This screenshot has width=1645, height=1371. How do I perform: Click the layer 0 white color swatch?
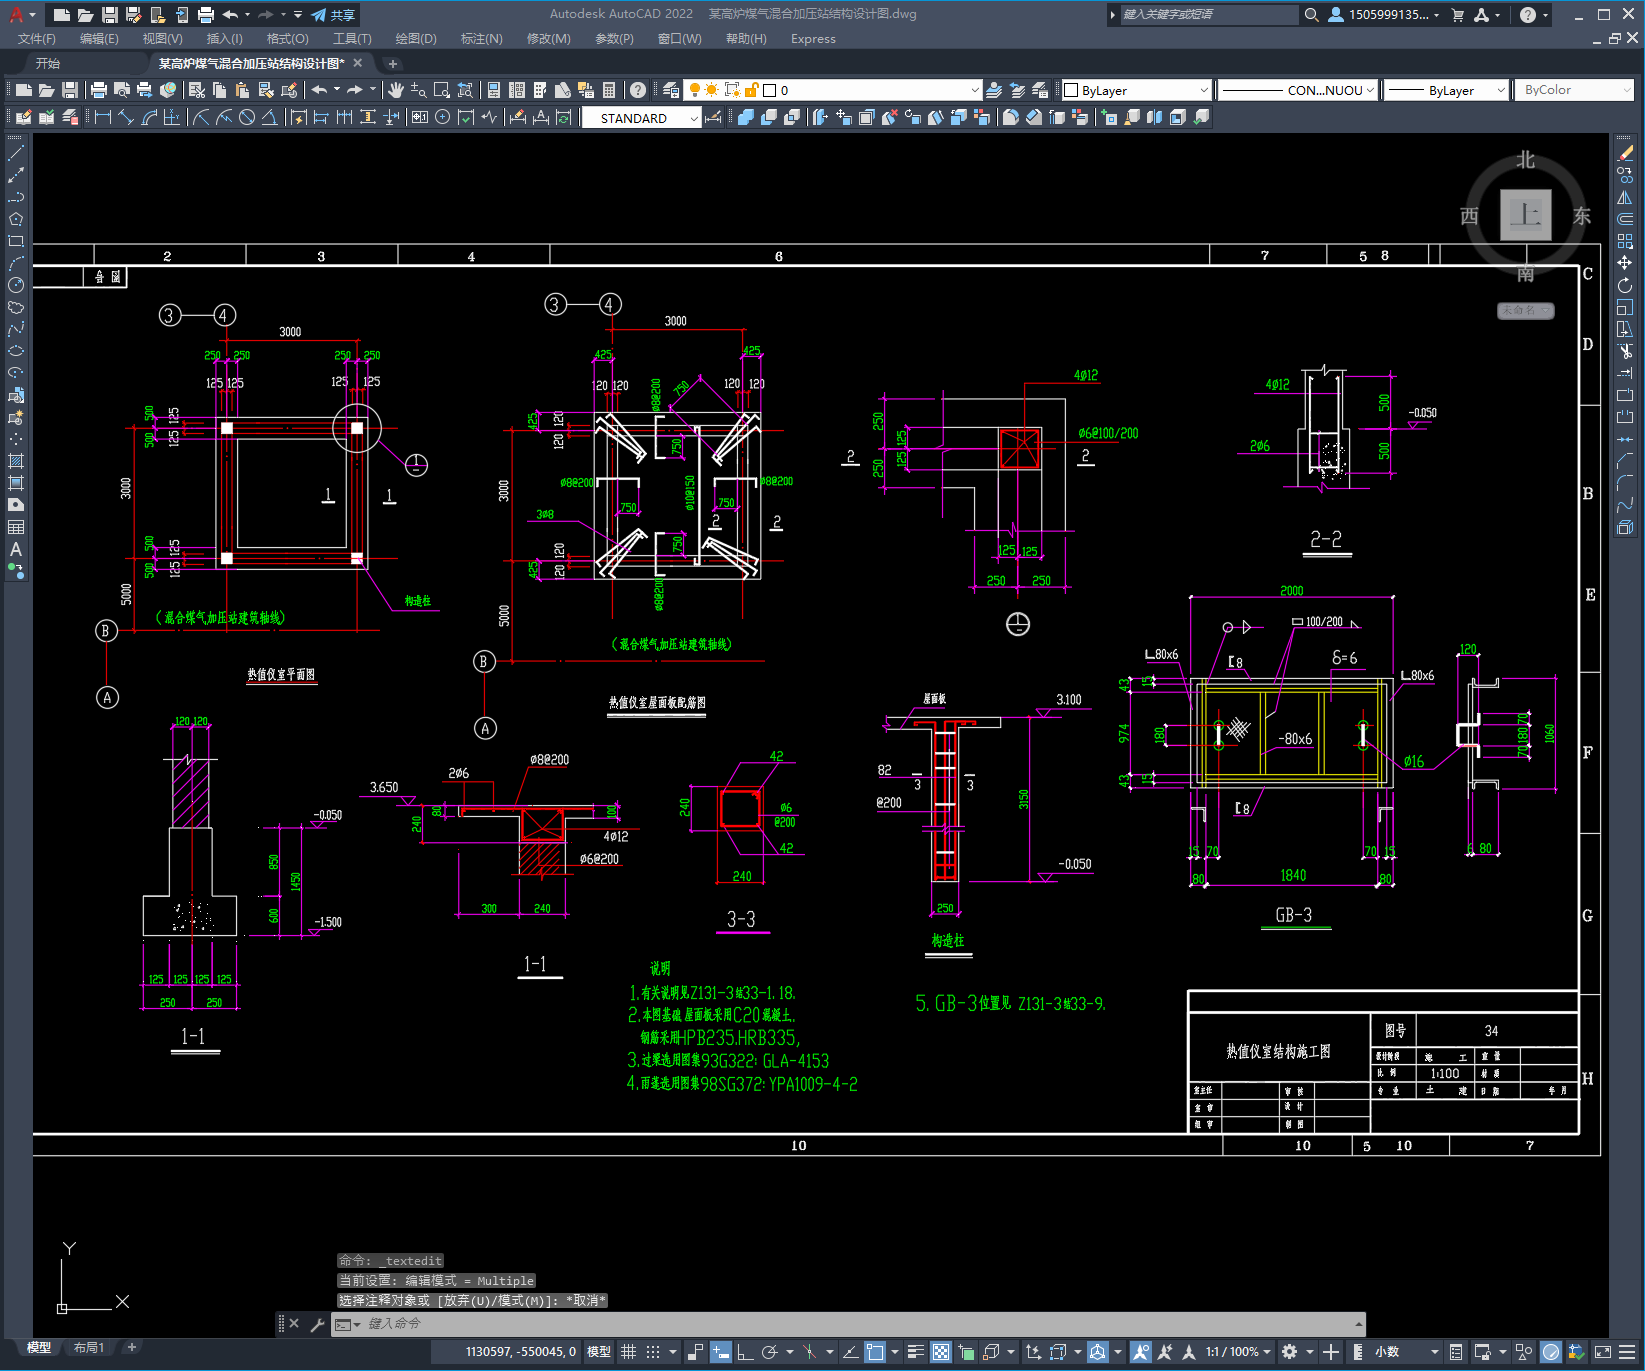[x=770, y=90]
